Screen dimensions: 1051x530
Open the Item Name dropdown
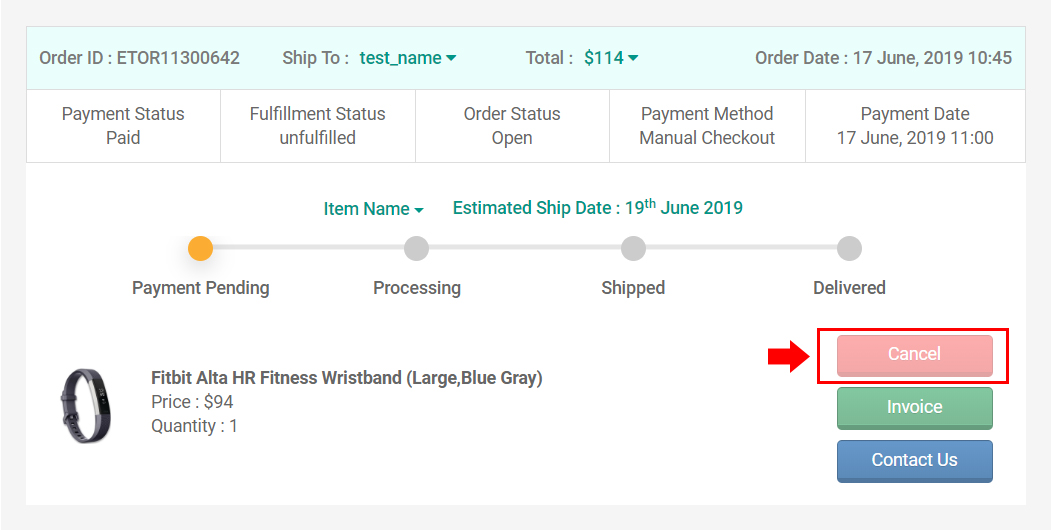coord(373,209)
